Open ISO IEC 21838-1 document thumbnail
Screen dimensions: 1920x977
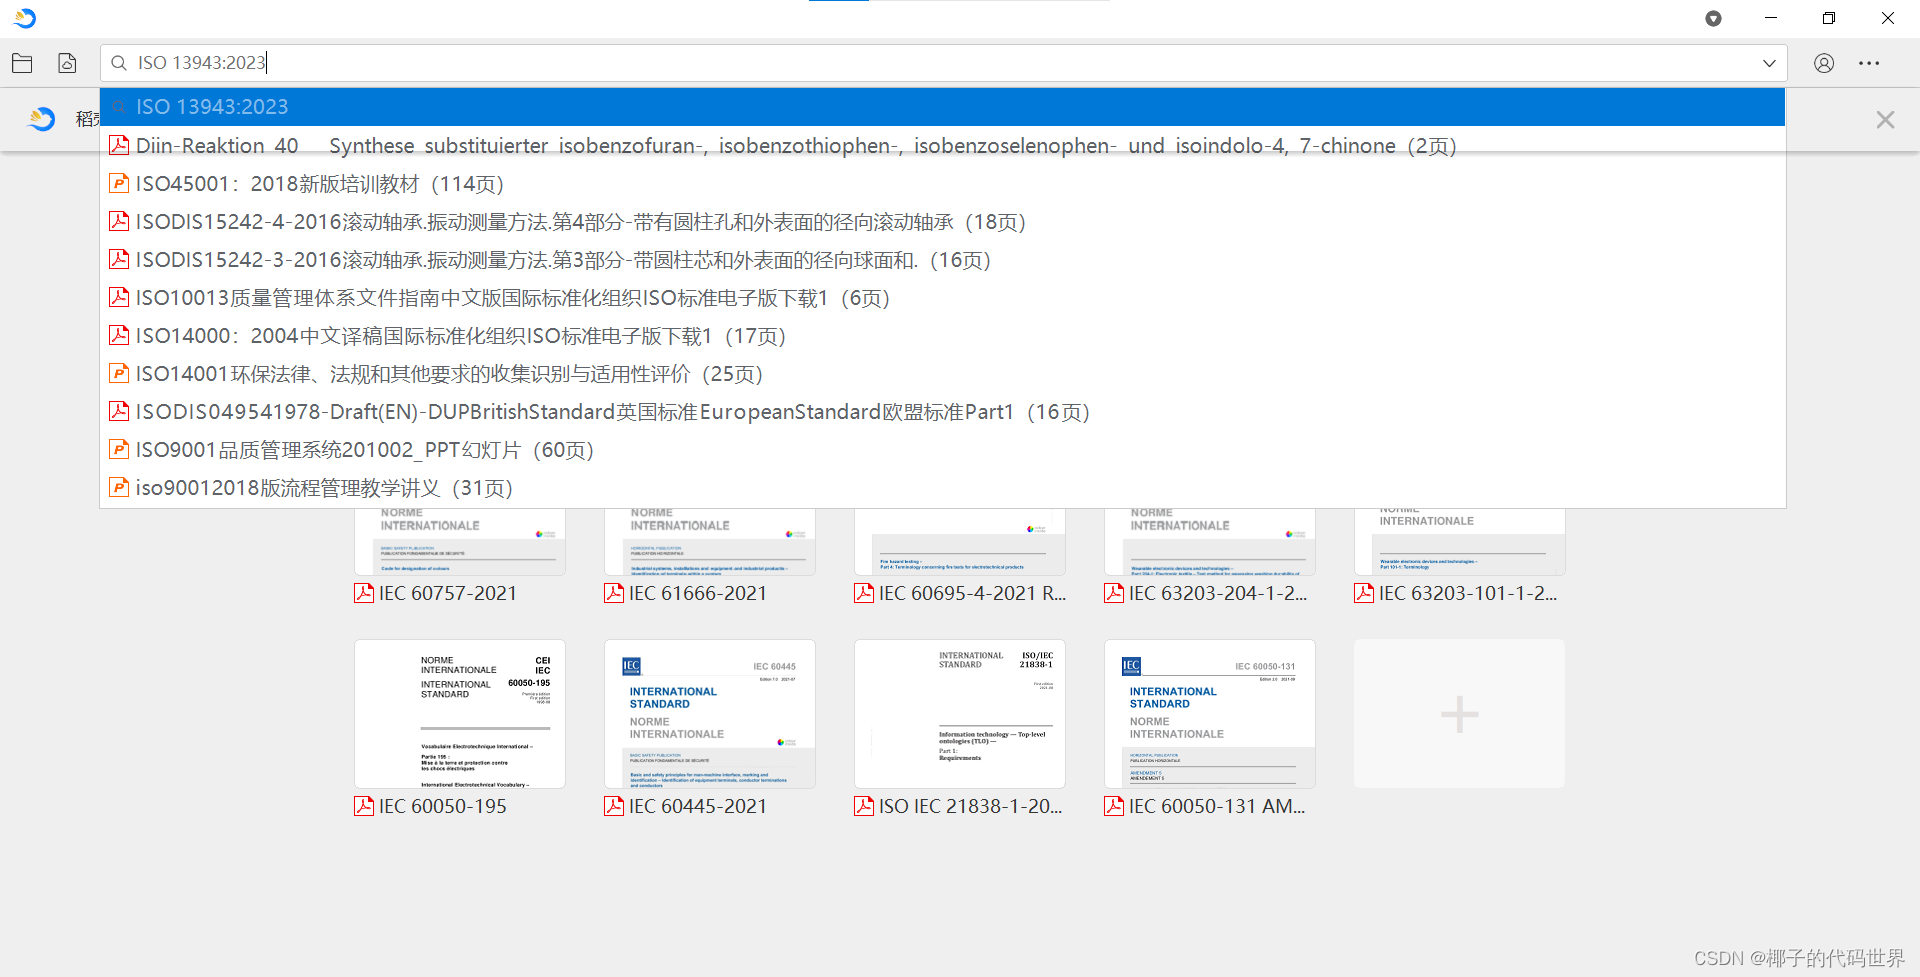(x=960, y=714)
